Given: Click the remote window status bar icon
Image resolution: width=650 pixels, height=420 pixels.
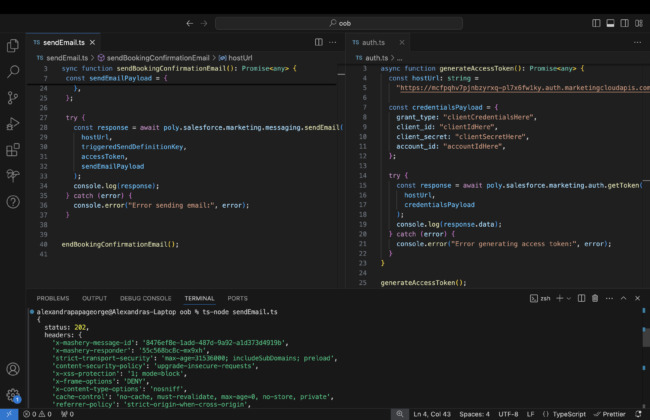Looking at the screenshot, I should (9, 414).
